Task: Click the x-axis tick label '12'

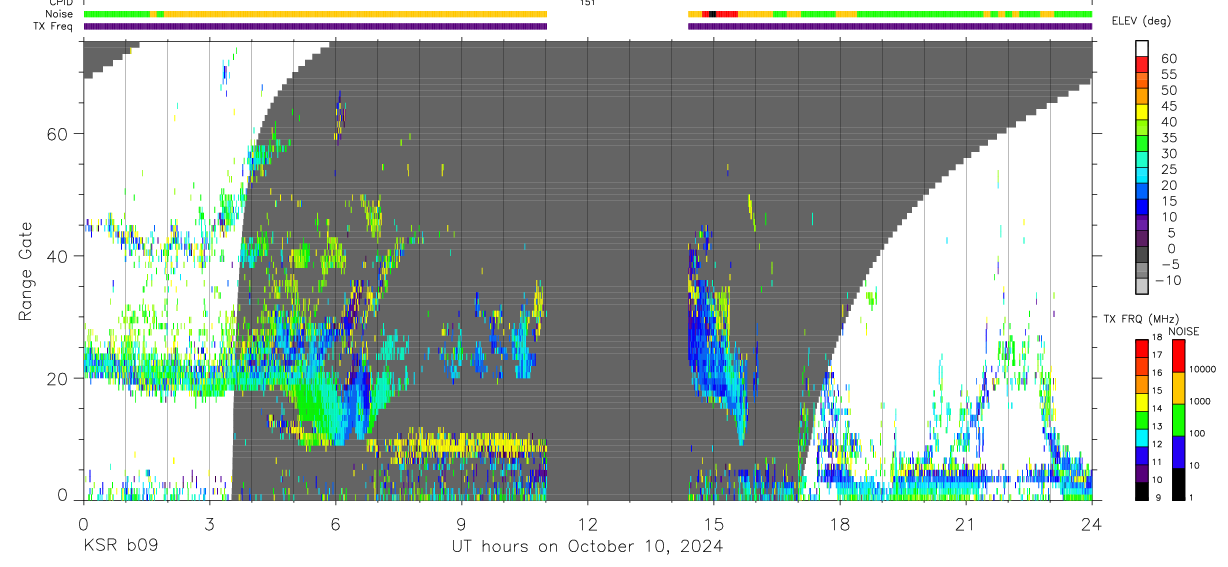Action: click(587, 523)
